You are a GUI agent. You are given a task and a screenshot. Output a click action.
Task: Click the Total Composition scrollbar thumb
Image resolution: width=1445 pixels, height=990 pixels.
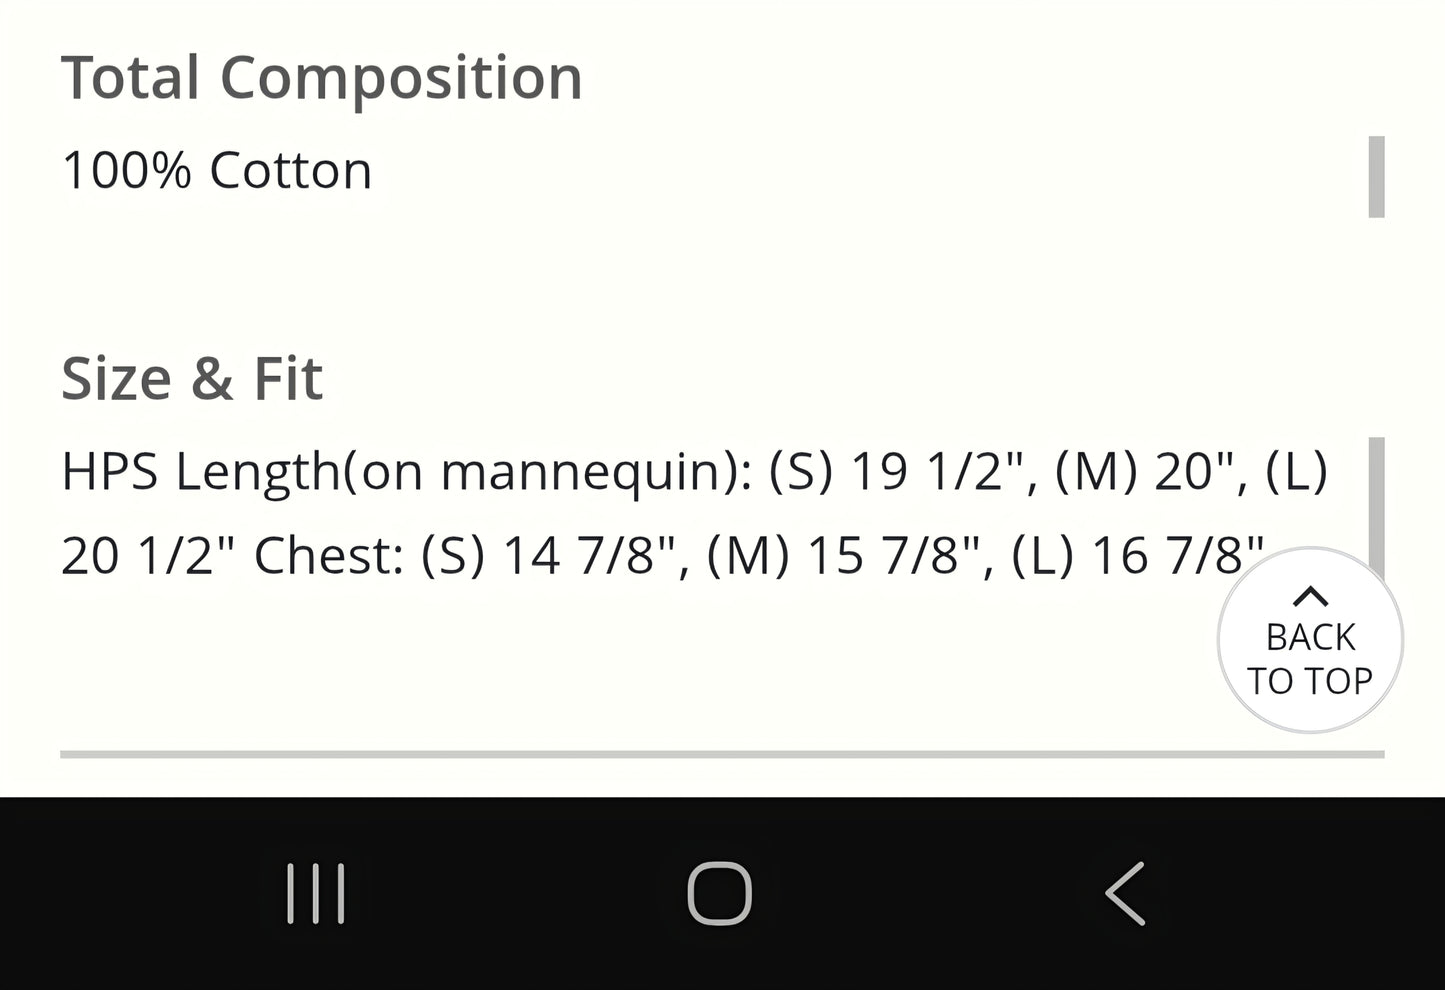(1376, 176)
